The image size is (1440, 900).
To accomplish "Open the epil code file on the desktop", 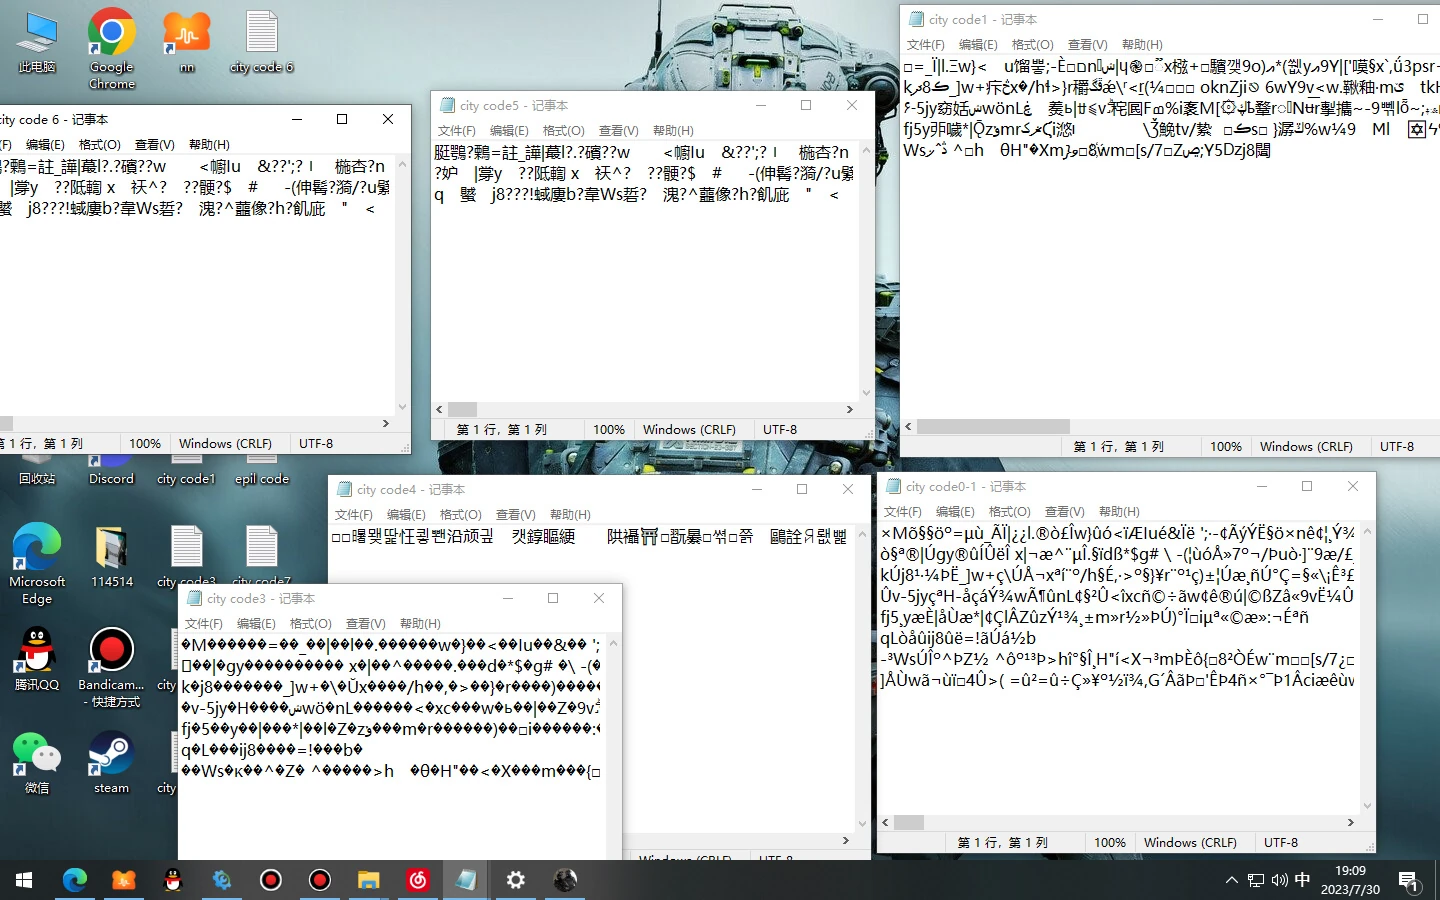I will click(x=261, y=460).
